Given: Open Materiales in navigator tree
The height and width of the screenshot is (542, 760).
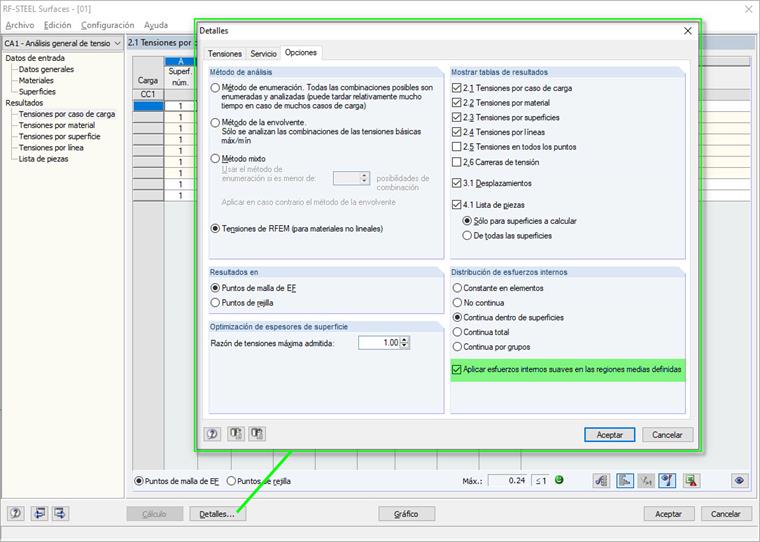Looking at the screenshot, I should tap(36, 80).
